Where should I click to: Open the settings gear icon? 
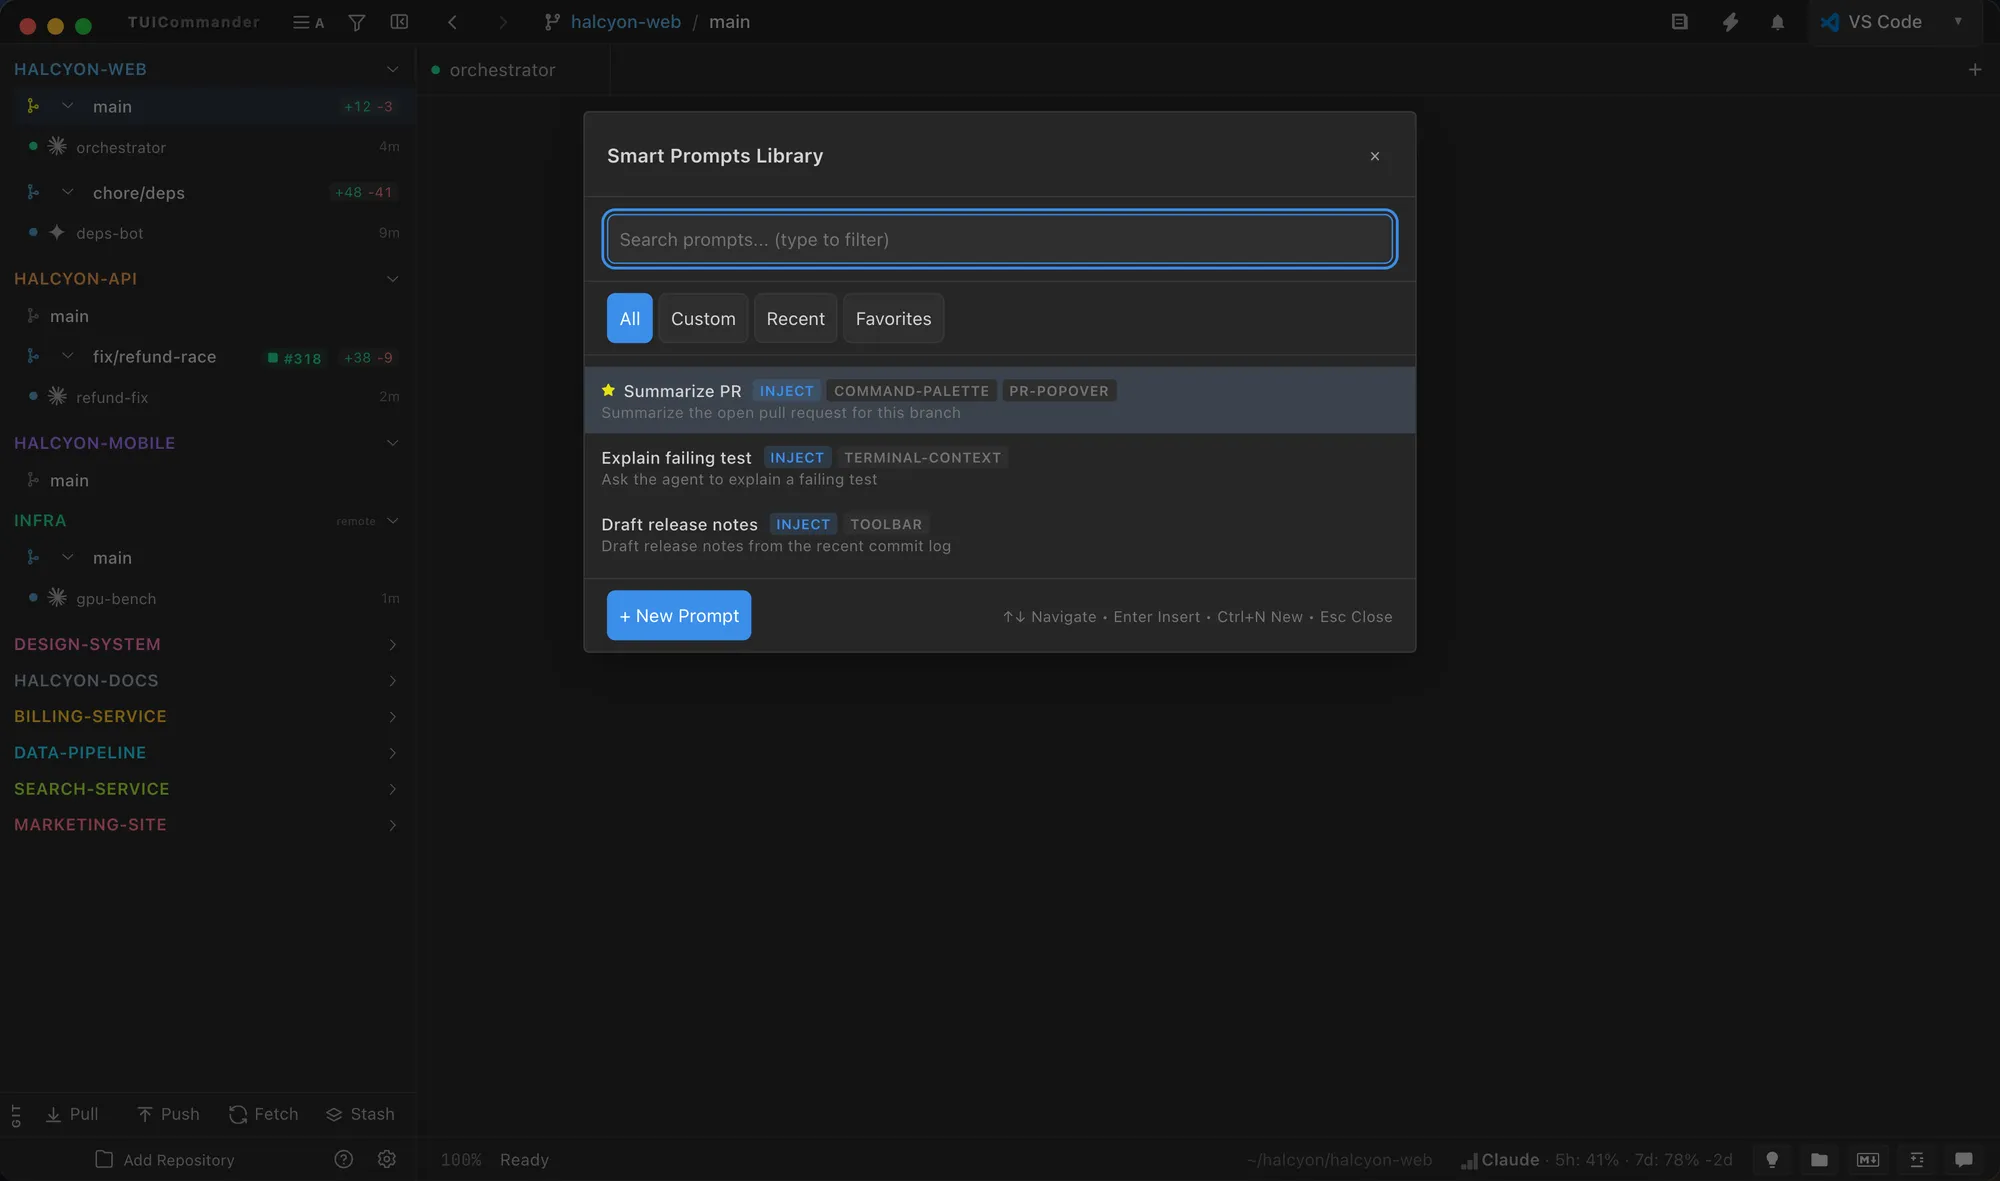(x=387, y=1159)
